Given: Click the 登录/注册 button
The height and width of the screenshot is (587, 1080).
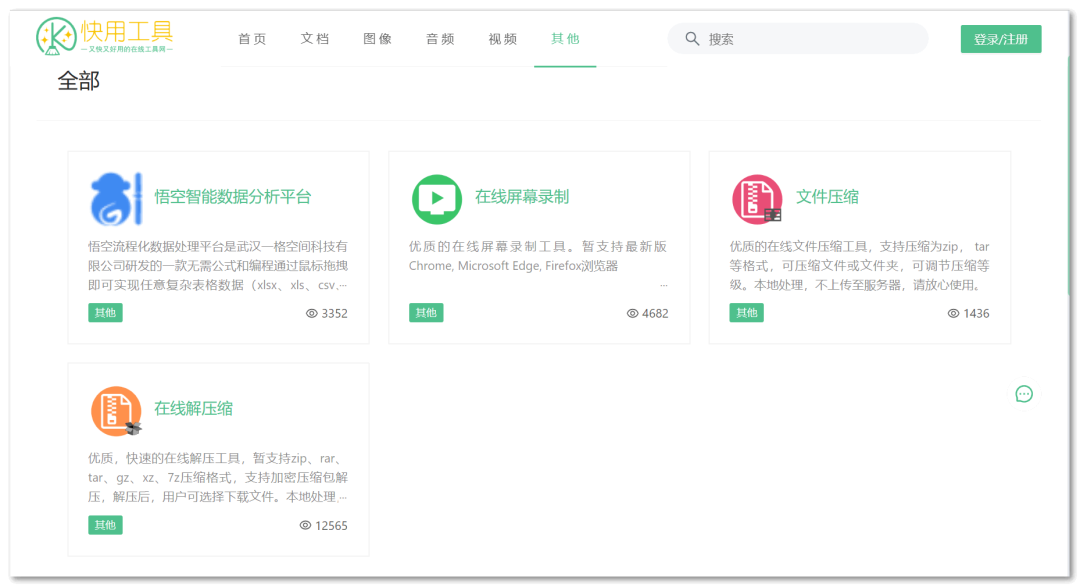Looking at the screenshot, I should [x=1000, y=38].
